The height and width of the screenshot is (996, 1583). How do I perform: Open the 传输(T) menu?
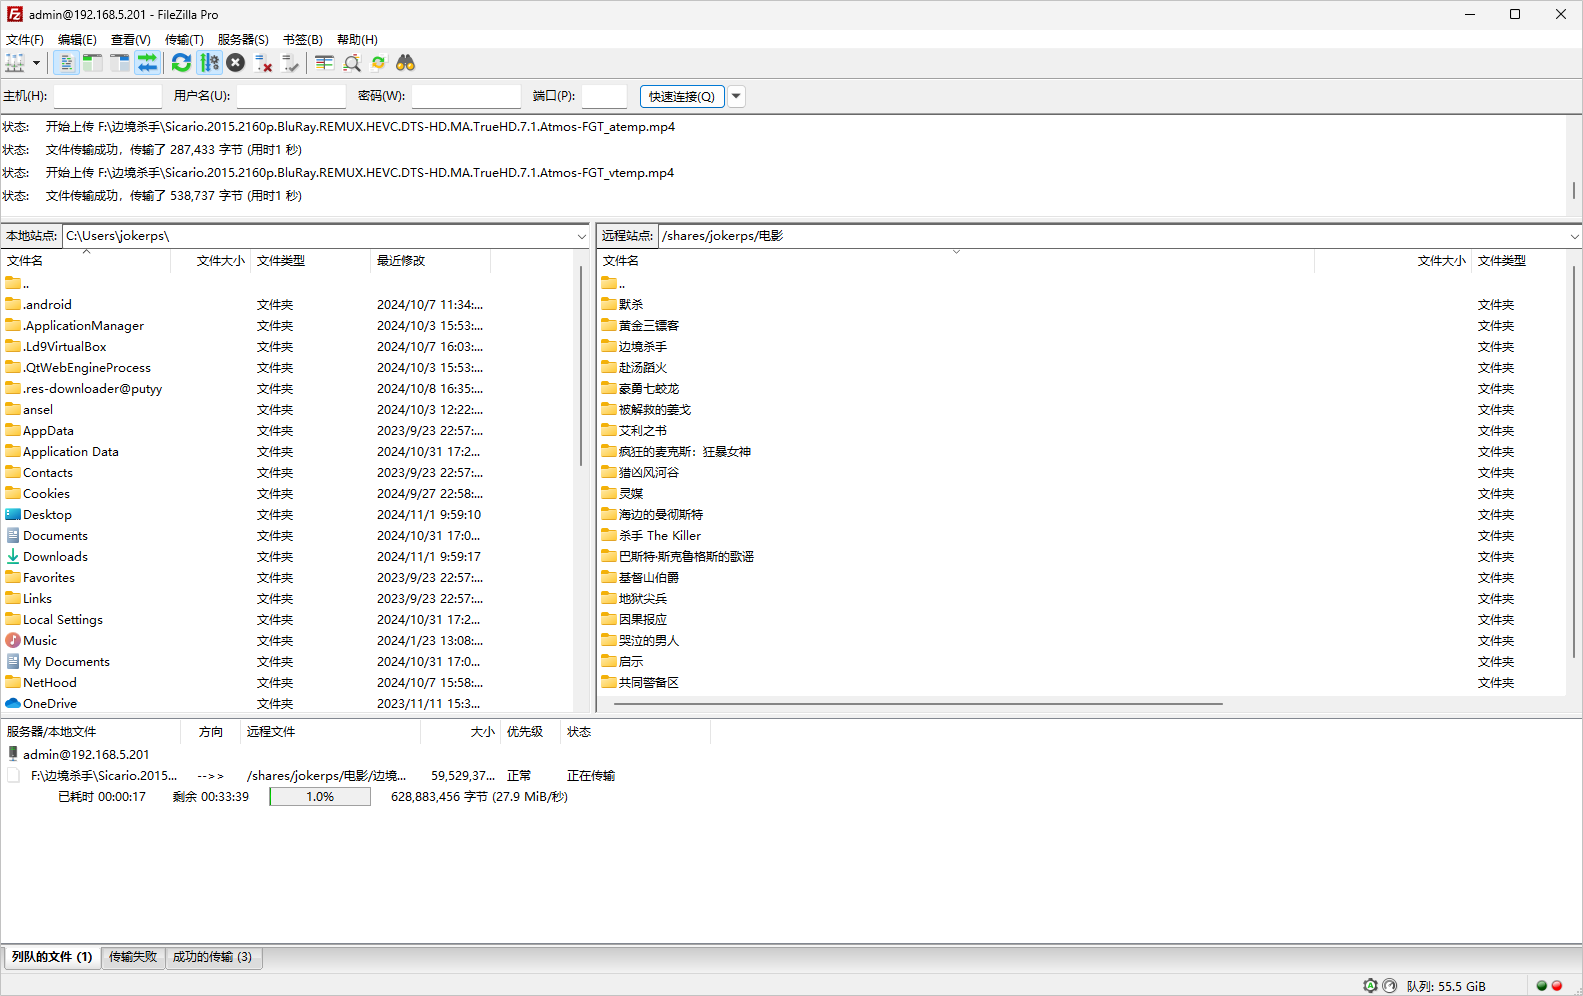(x=184, y=40)
